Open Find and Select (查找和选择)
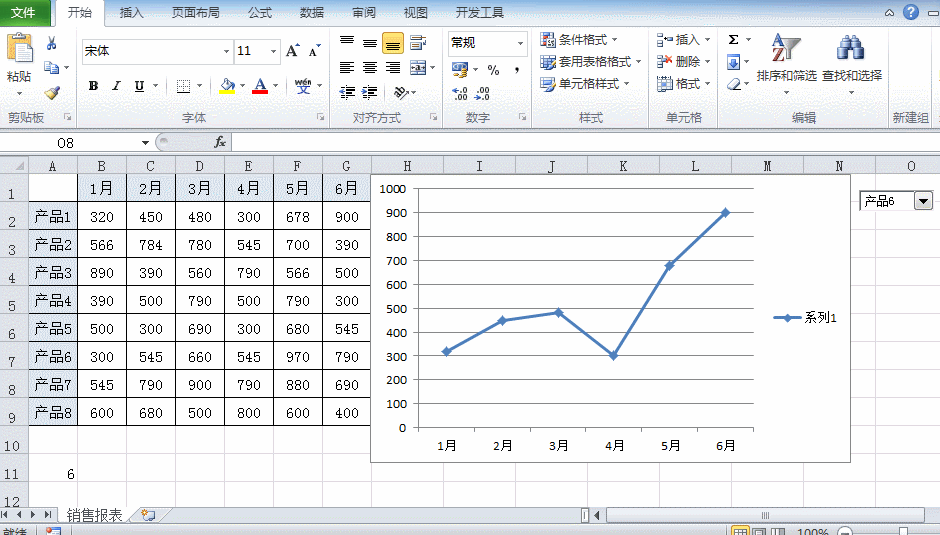The height and width of the screenshot is (535, 940). (851, 65)
